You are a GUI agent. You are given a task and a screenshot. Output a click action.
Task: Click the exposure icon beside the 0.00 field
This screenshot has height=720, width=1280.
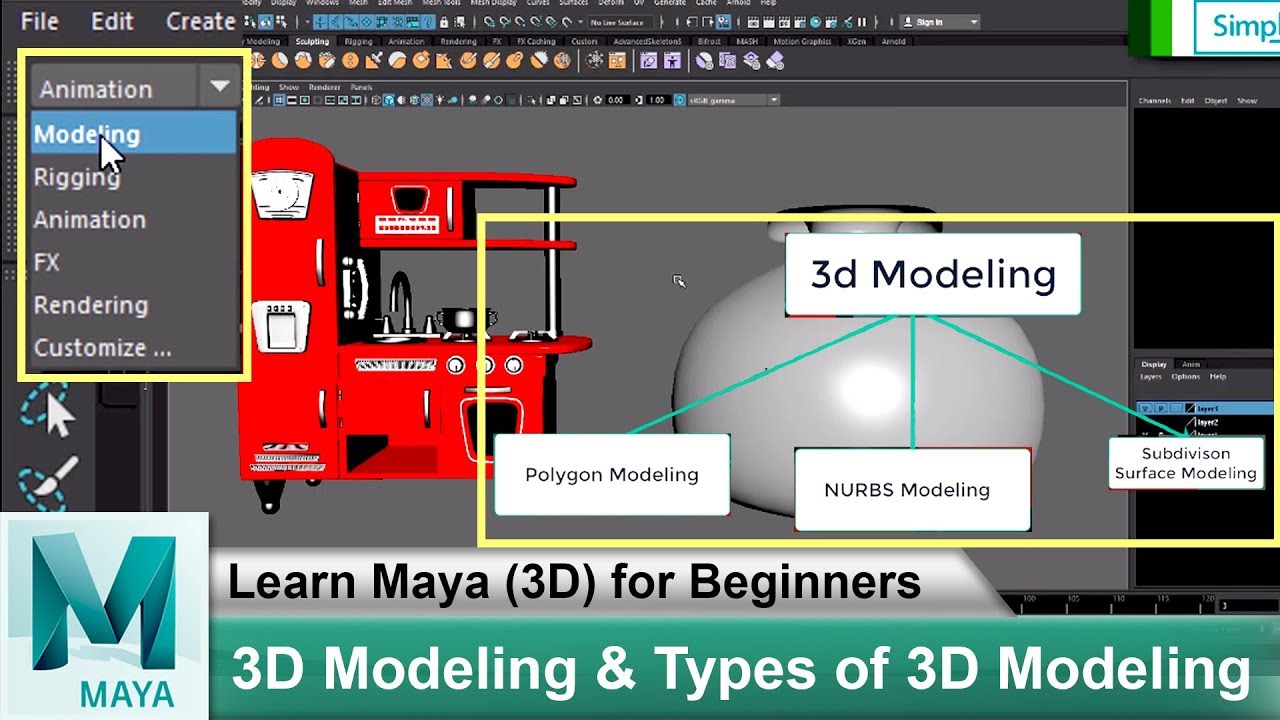pos(597,100)
